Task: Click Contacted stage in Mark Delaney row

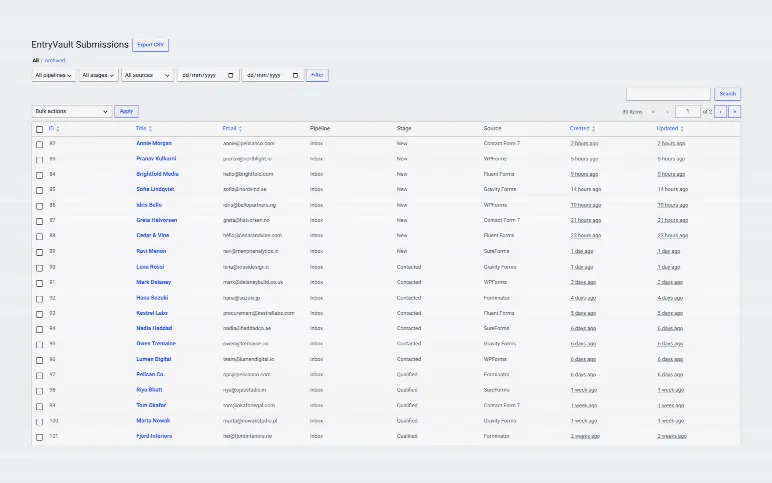Action: tap(409, 282)
